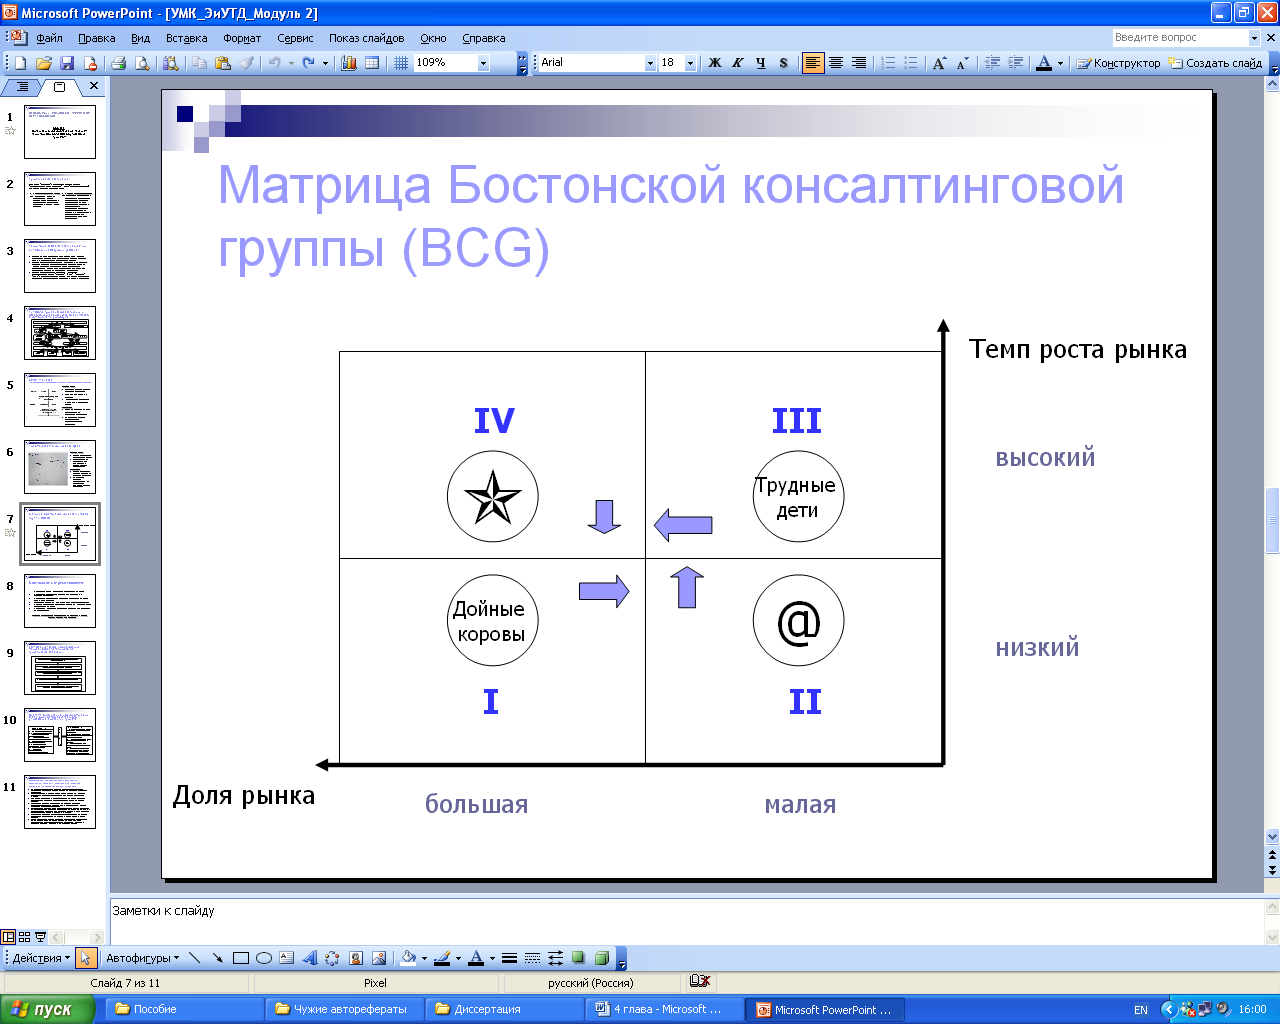The image size is (1280, 1024).
Task: Open the Действия dropdown menu
Action: [41, 958]
